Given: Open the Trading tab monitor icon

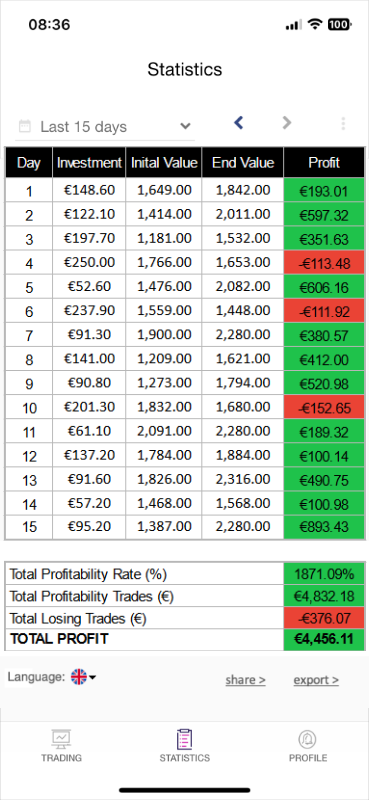Looking at the screenshot, I should pos(61,738).
